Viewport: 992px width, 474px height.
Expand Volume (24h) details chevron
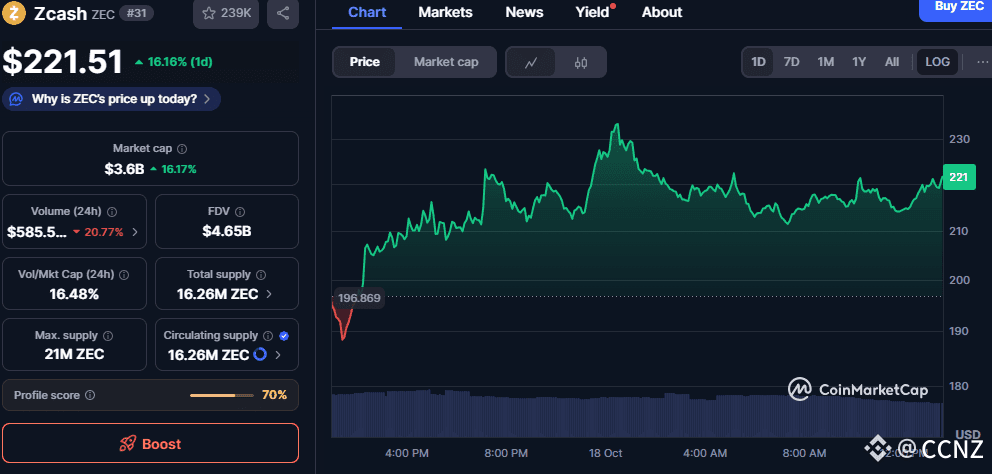click(135, 232)
